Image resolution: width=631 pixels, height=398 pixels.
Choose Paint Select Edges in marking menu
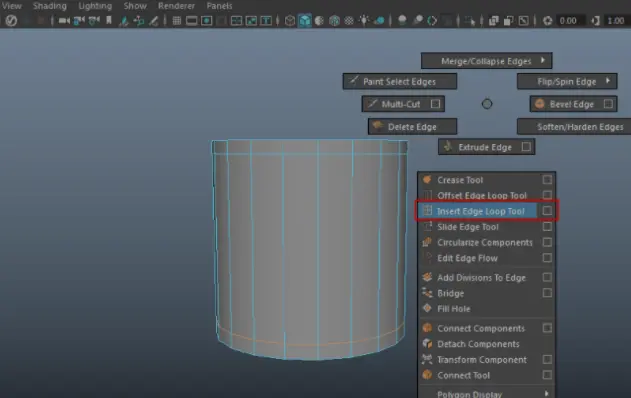tap(400, 82)
